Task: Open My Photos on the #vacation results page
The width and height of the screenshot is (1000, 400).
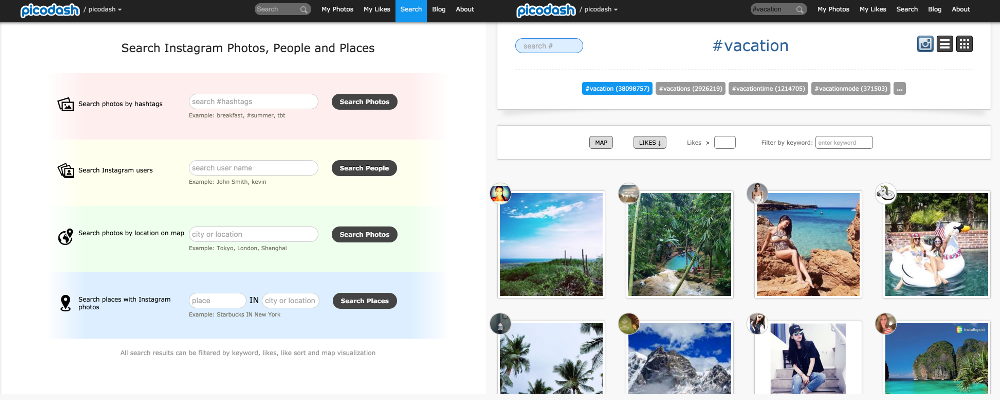Action: coord(834,10)
